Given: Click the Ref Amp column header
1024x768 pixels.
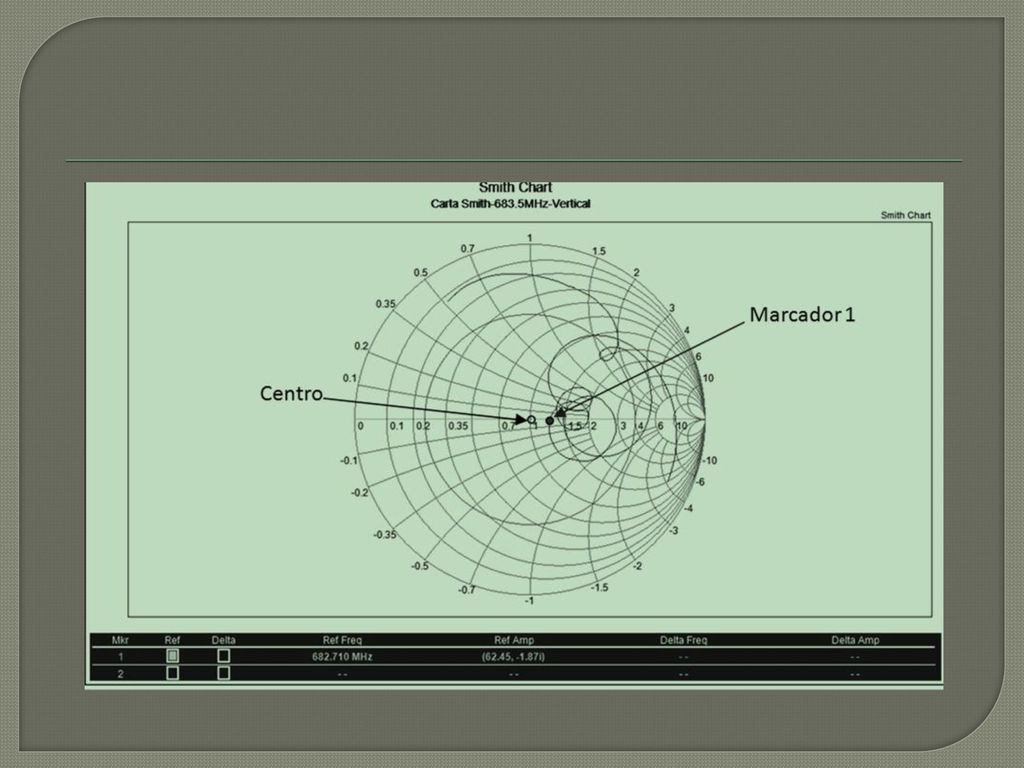Looking at the screenshot, I should (514, 640).
